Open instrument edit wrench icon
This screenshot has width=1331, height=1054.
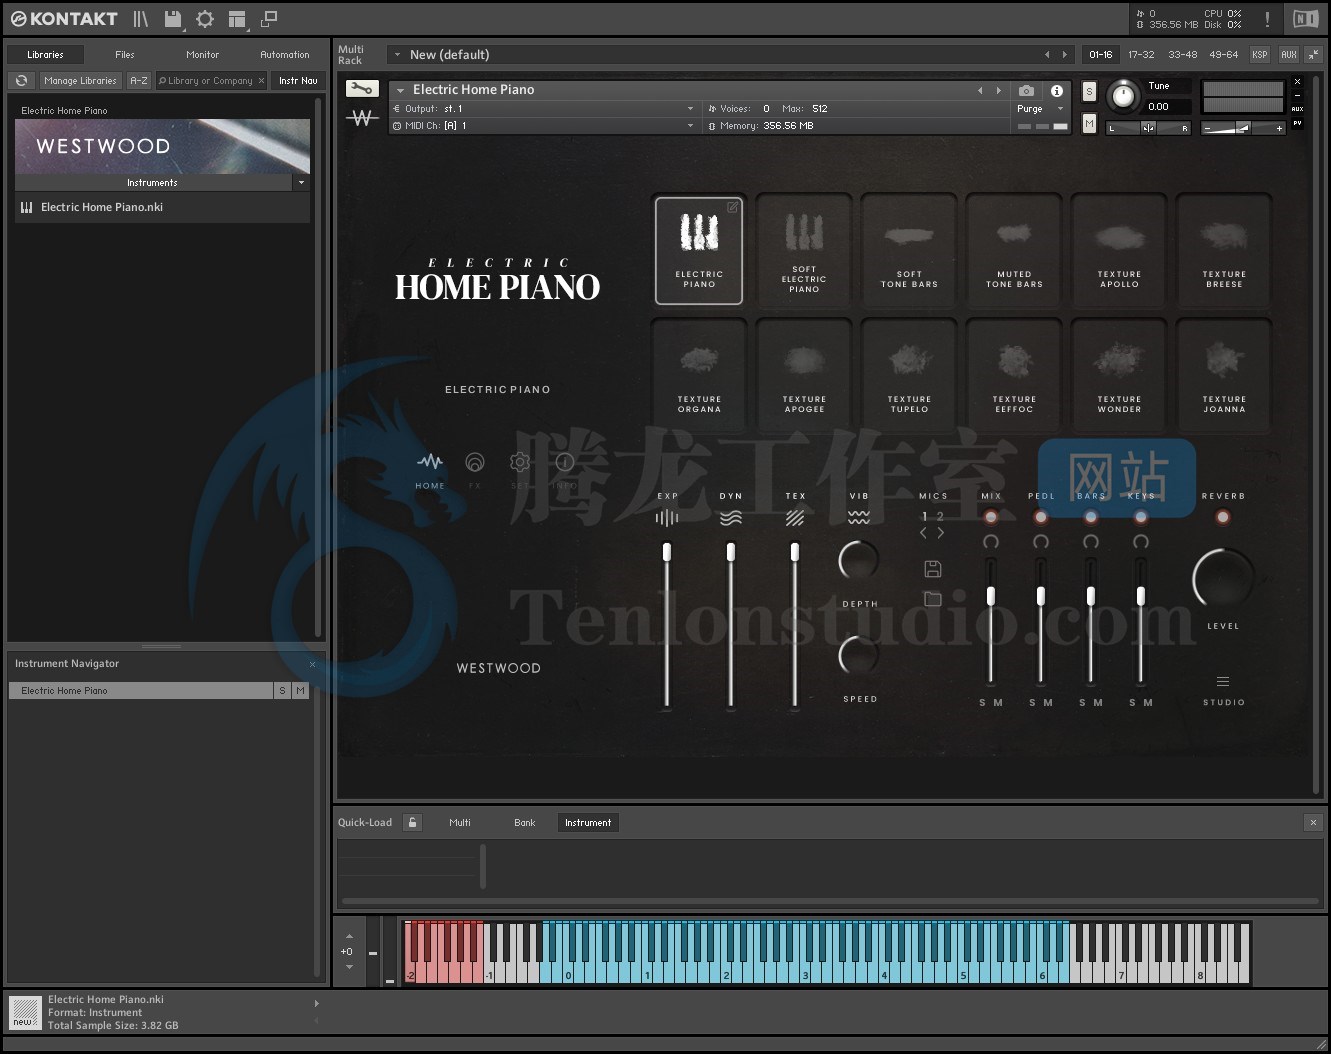point(361,89)
